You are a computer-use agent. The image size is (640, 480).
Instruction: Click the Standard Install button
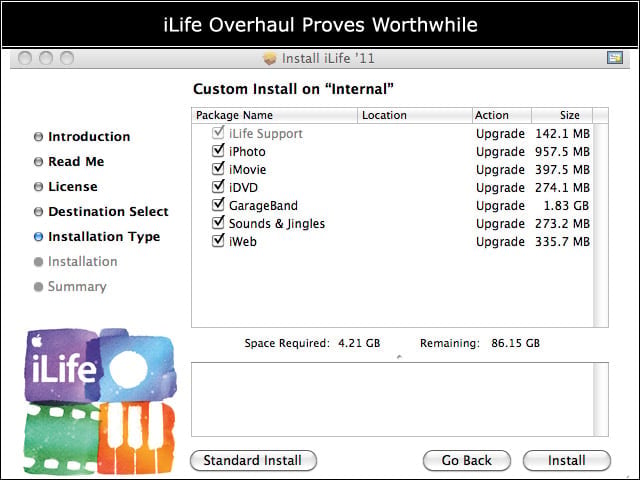(253, 460)
